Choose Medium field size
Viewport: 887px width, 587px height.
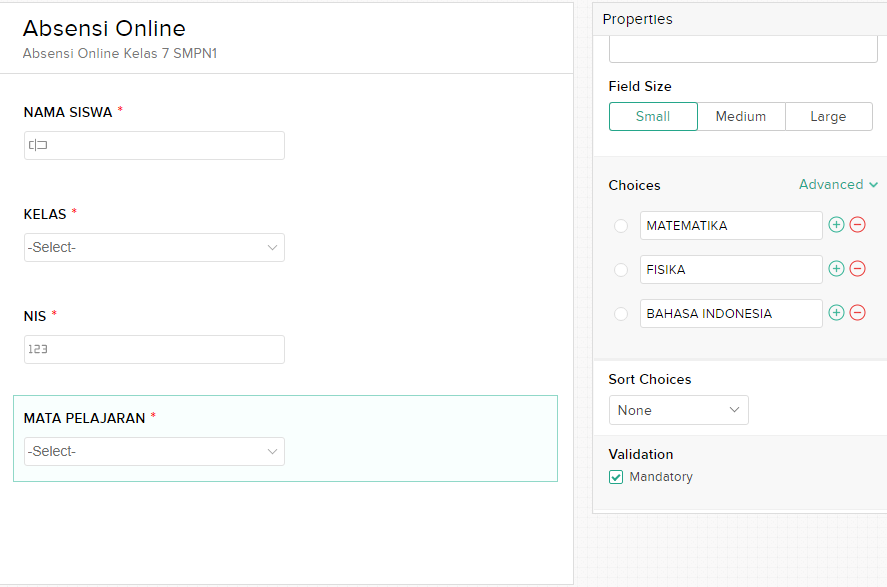pyautogui.click(x=741, y=116)
